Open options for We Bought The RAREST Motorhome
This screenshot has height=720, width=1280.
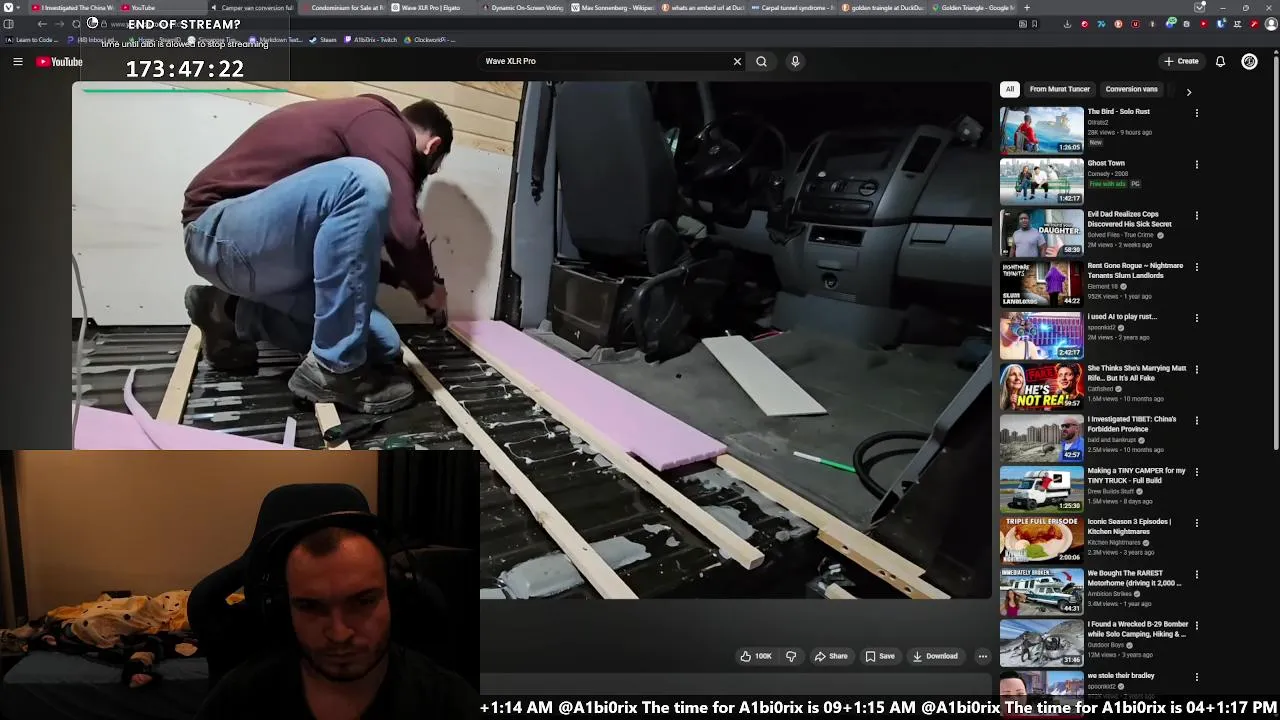pyautogui.click(x=1196, y=574)
